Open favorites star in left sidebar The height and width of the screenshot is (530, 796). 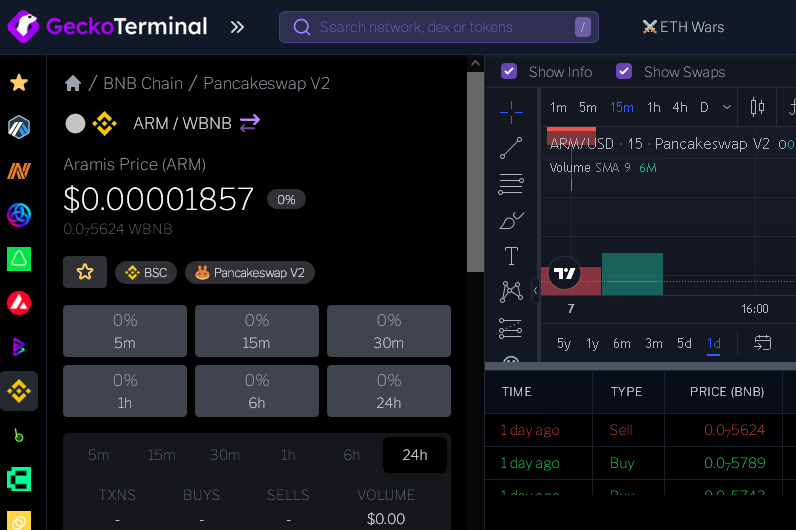(x=19, y=82)
